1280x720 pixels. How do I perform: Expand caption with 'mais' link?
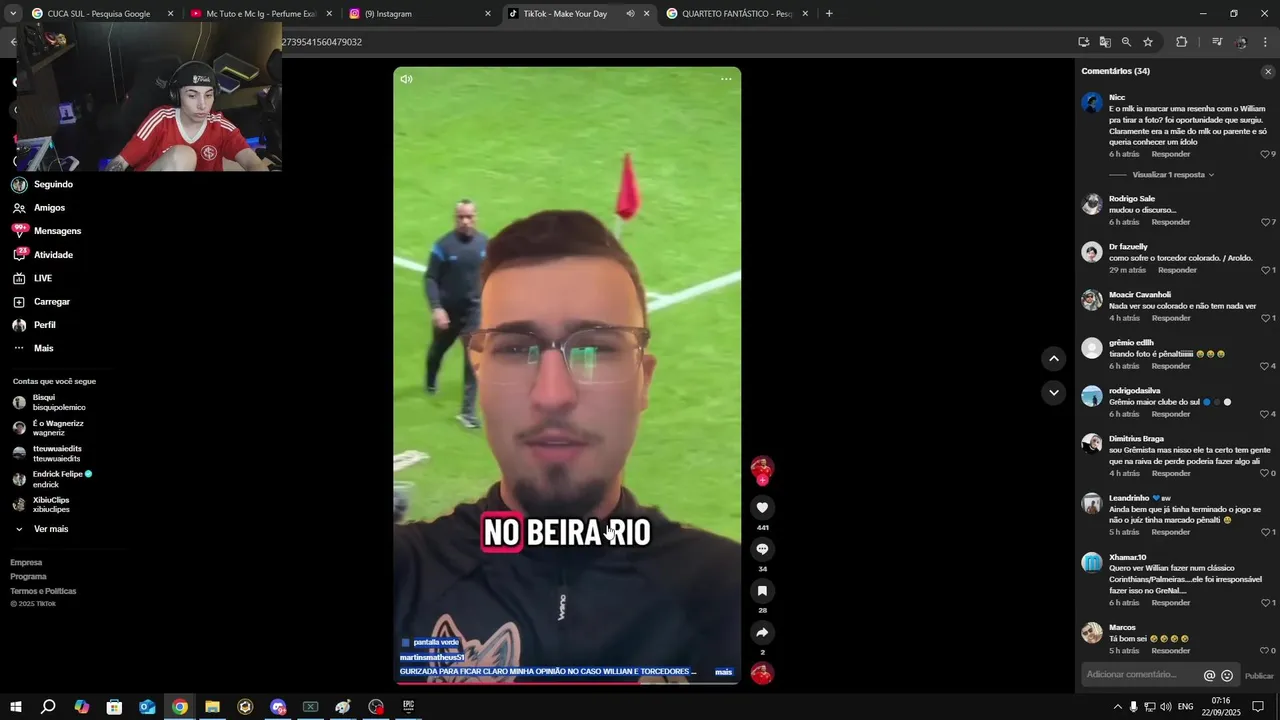pos(724,672)
